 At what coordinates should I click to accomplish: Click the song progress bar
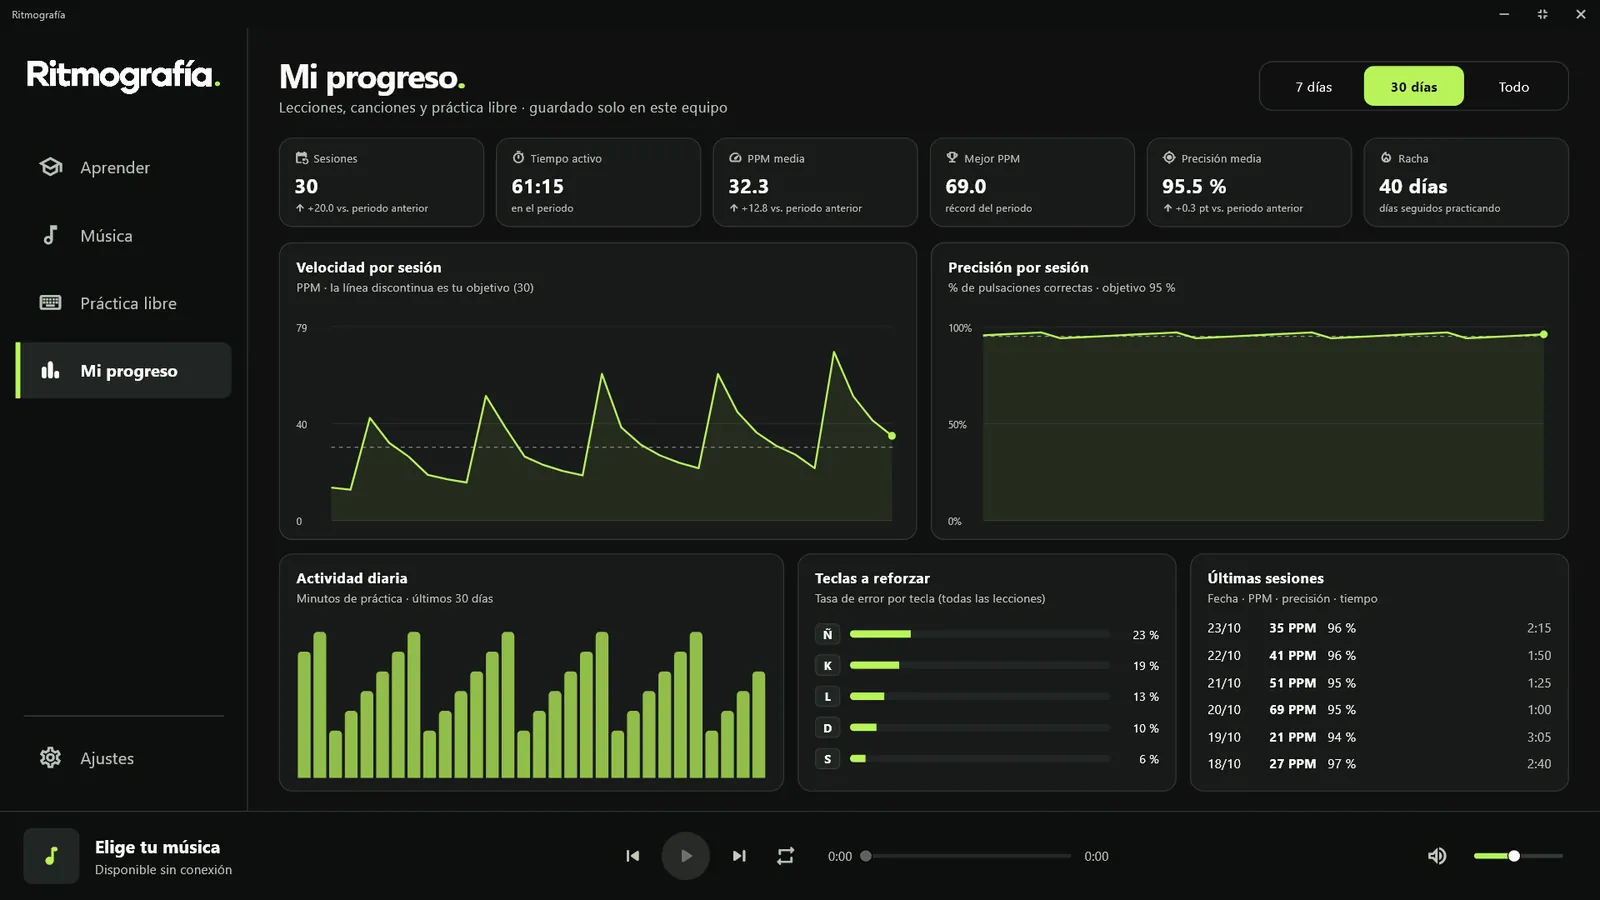click(x=968, y=856)
